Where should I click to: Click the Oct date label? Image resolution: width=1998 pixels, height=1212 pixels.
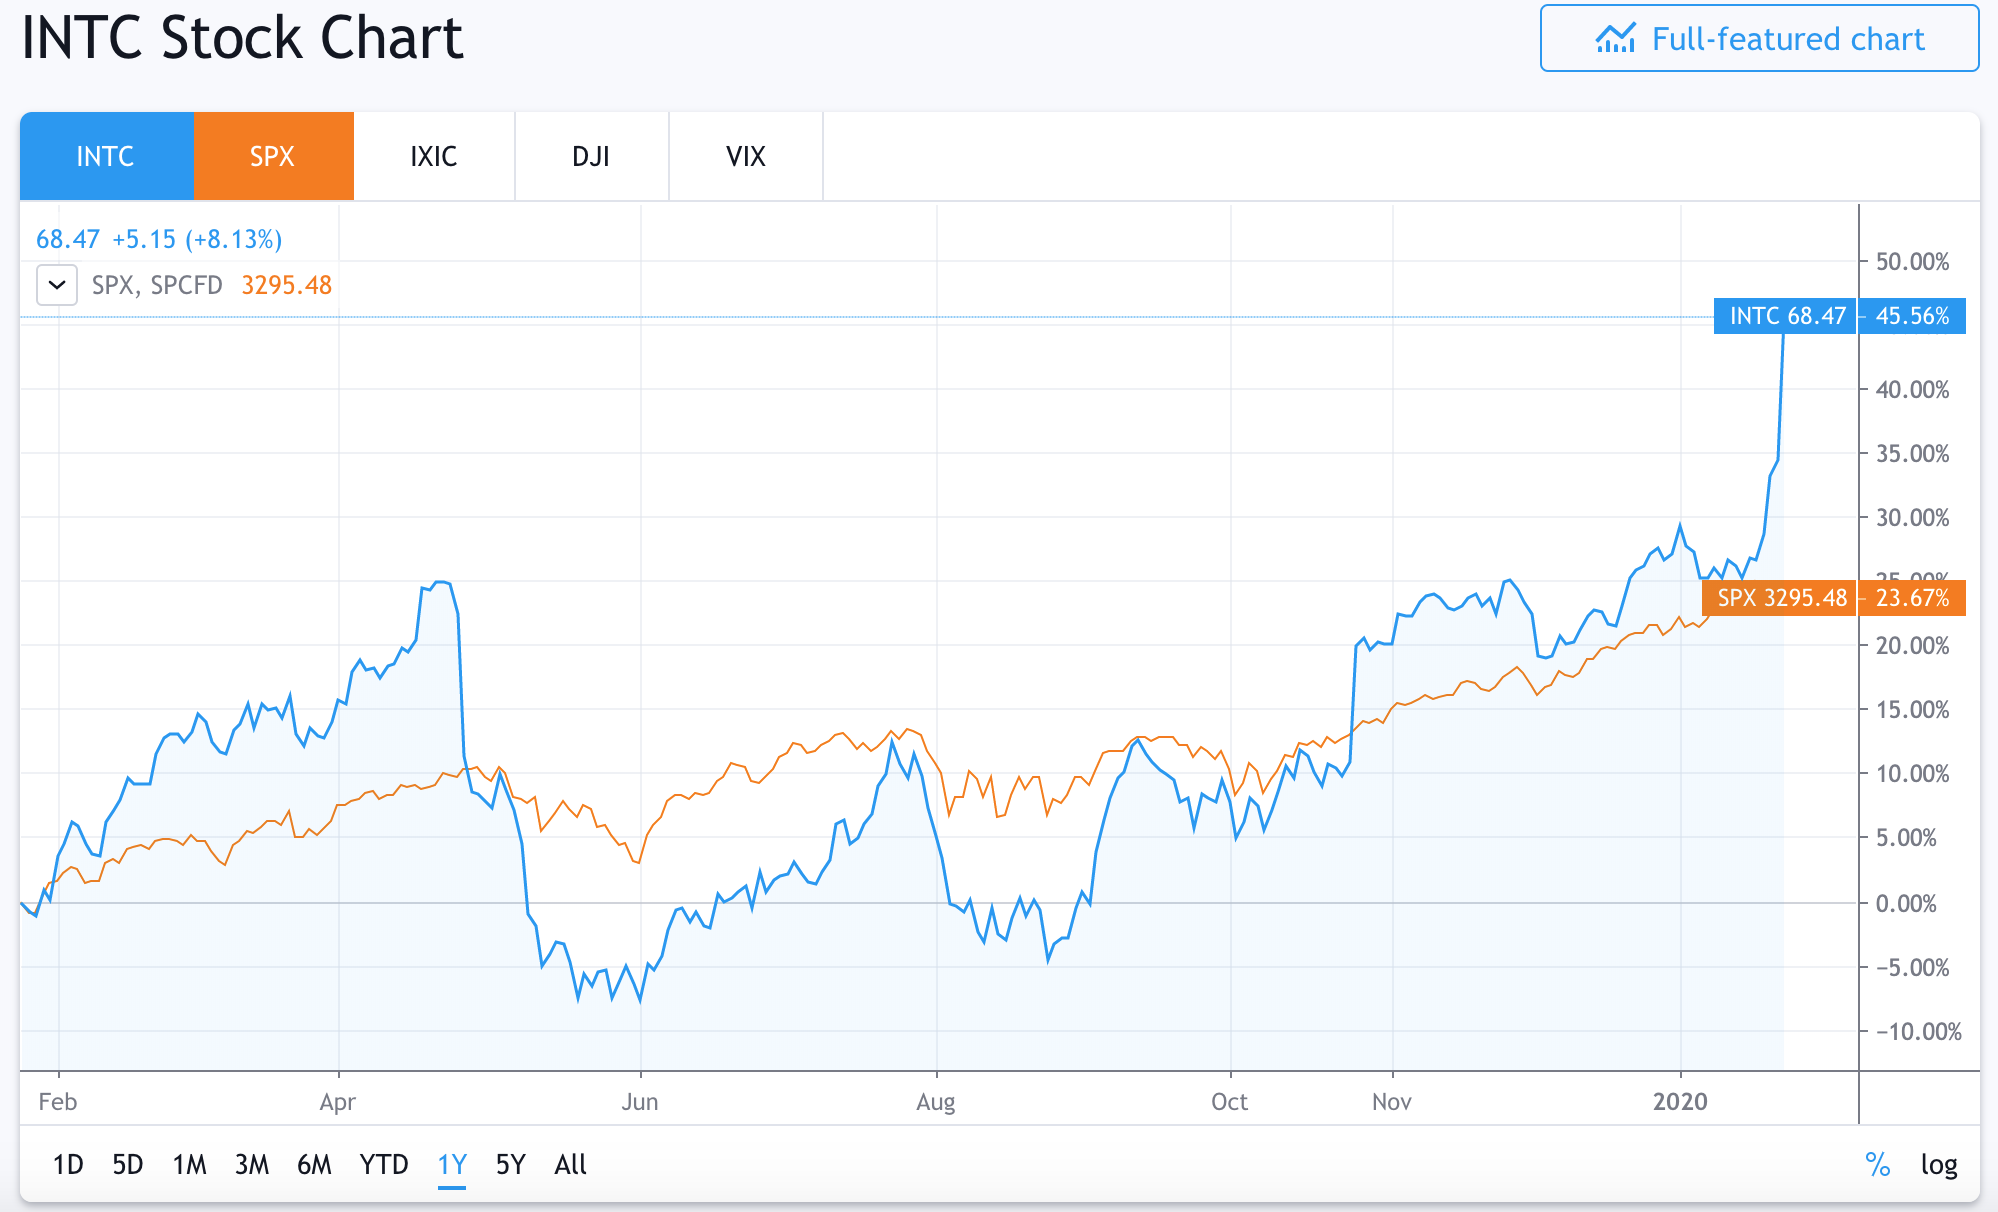[x=1230, y=1102]
